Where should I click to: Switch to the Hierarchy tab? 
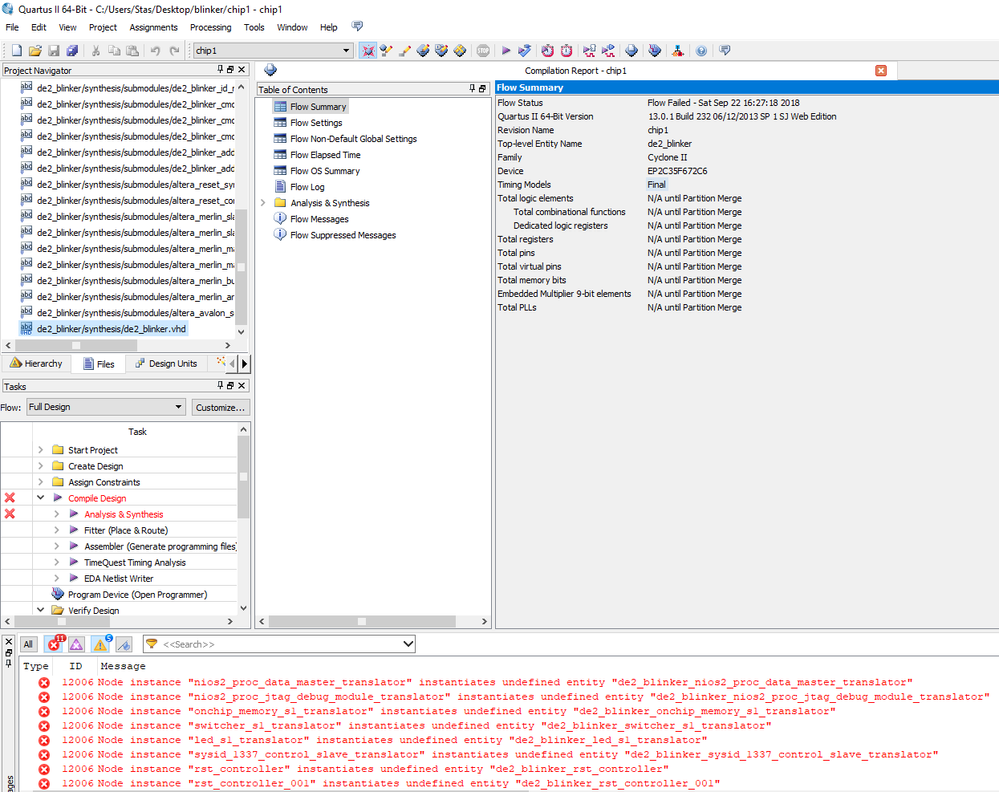coord(36,363)
